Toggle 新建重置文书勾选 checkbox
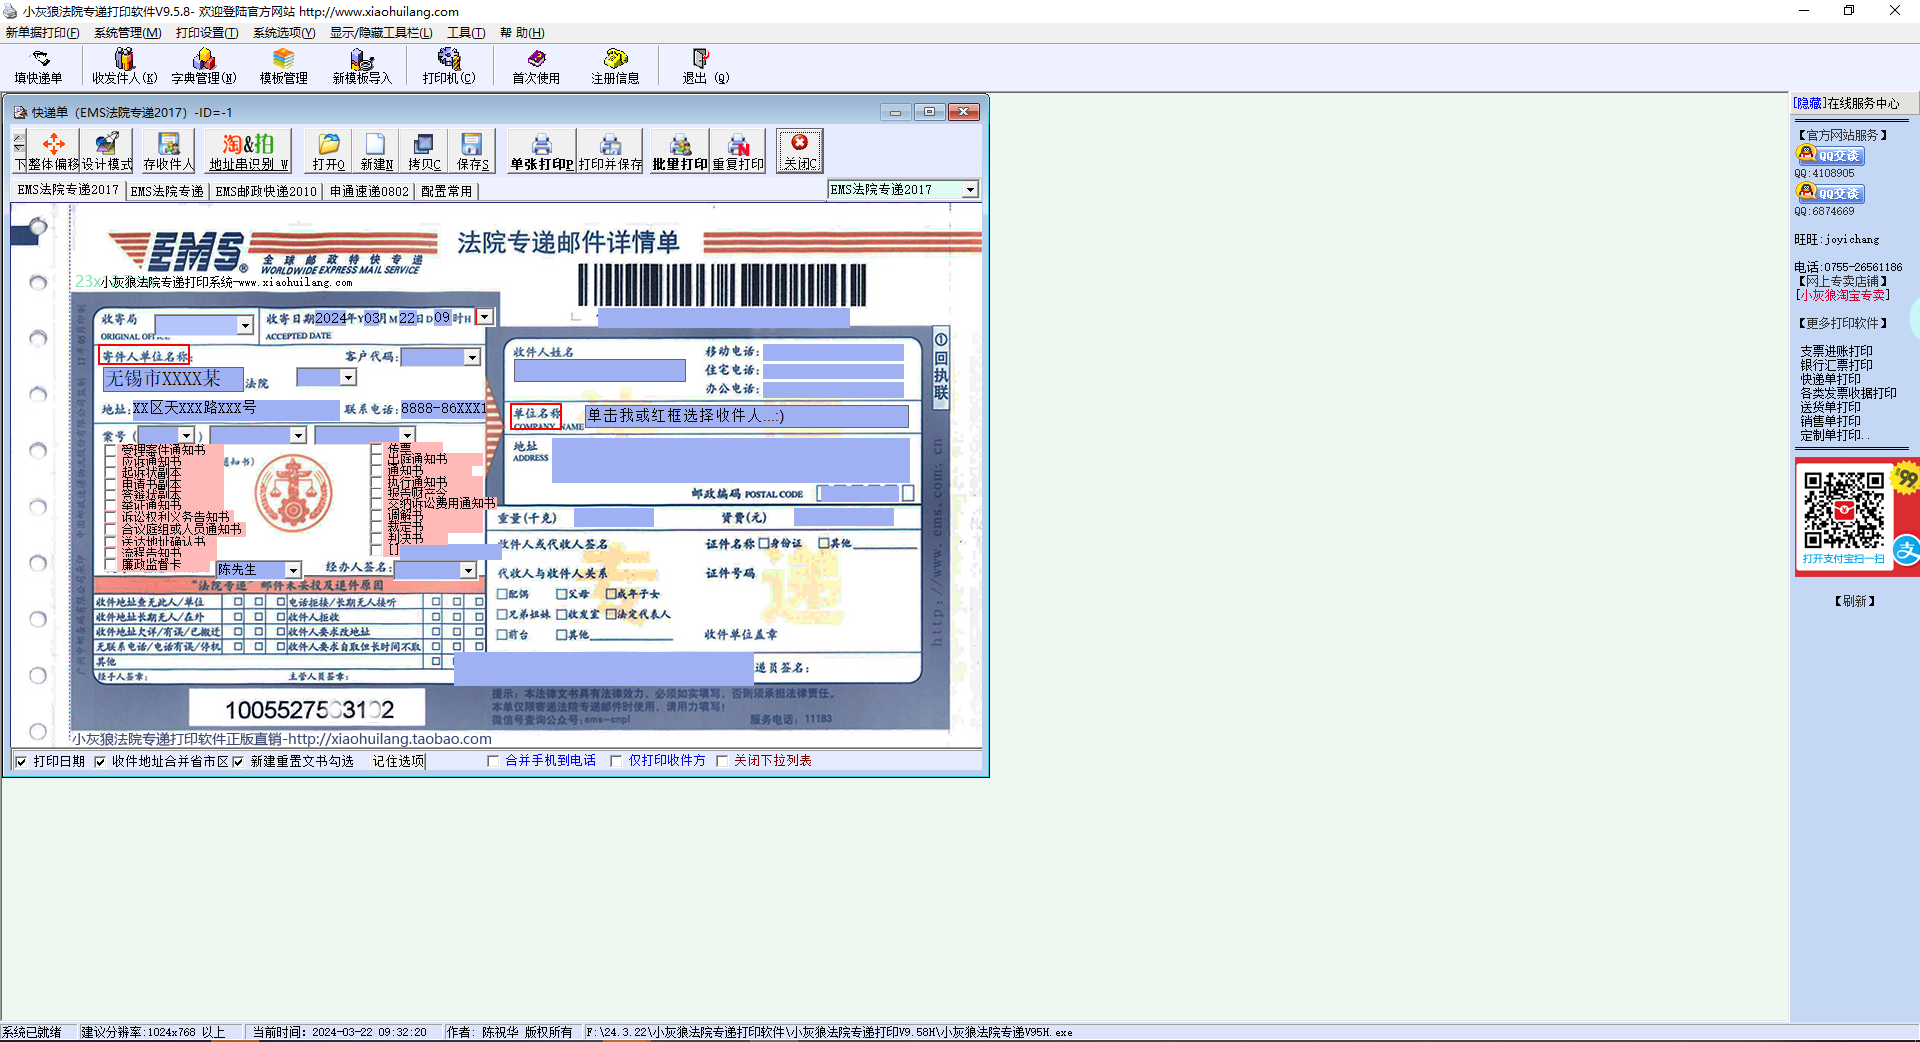The width and height of the screenshot is (1920, 1042). point(238,762)
